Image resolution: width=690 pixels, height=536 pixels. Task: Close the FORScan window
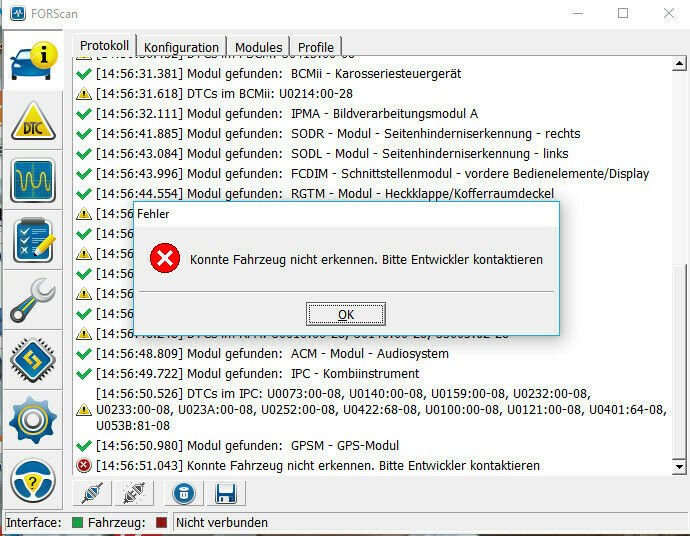pos(668,13)
